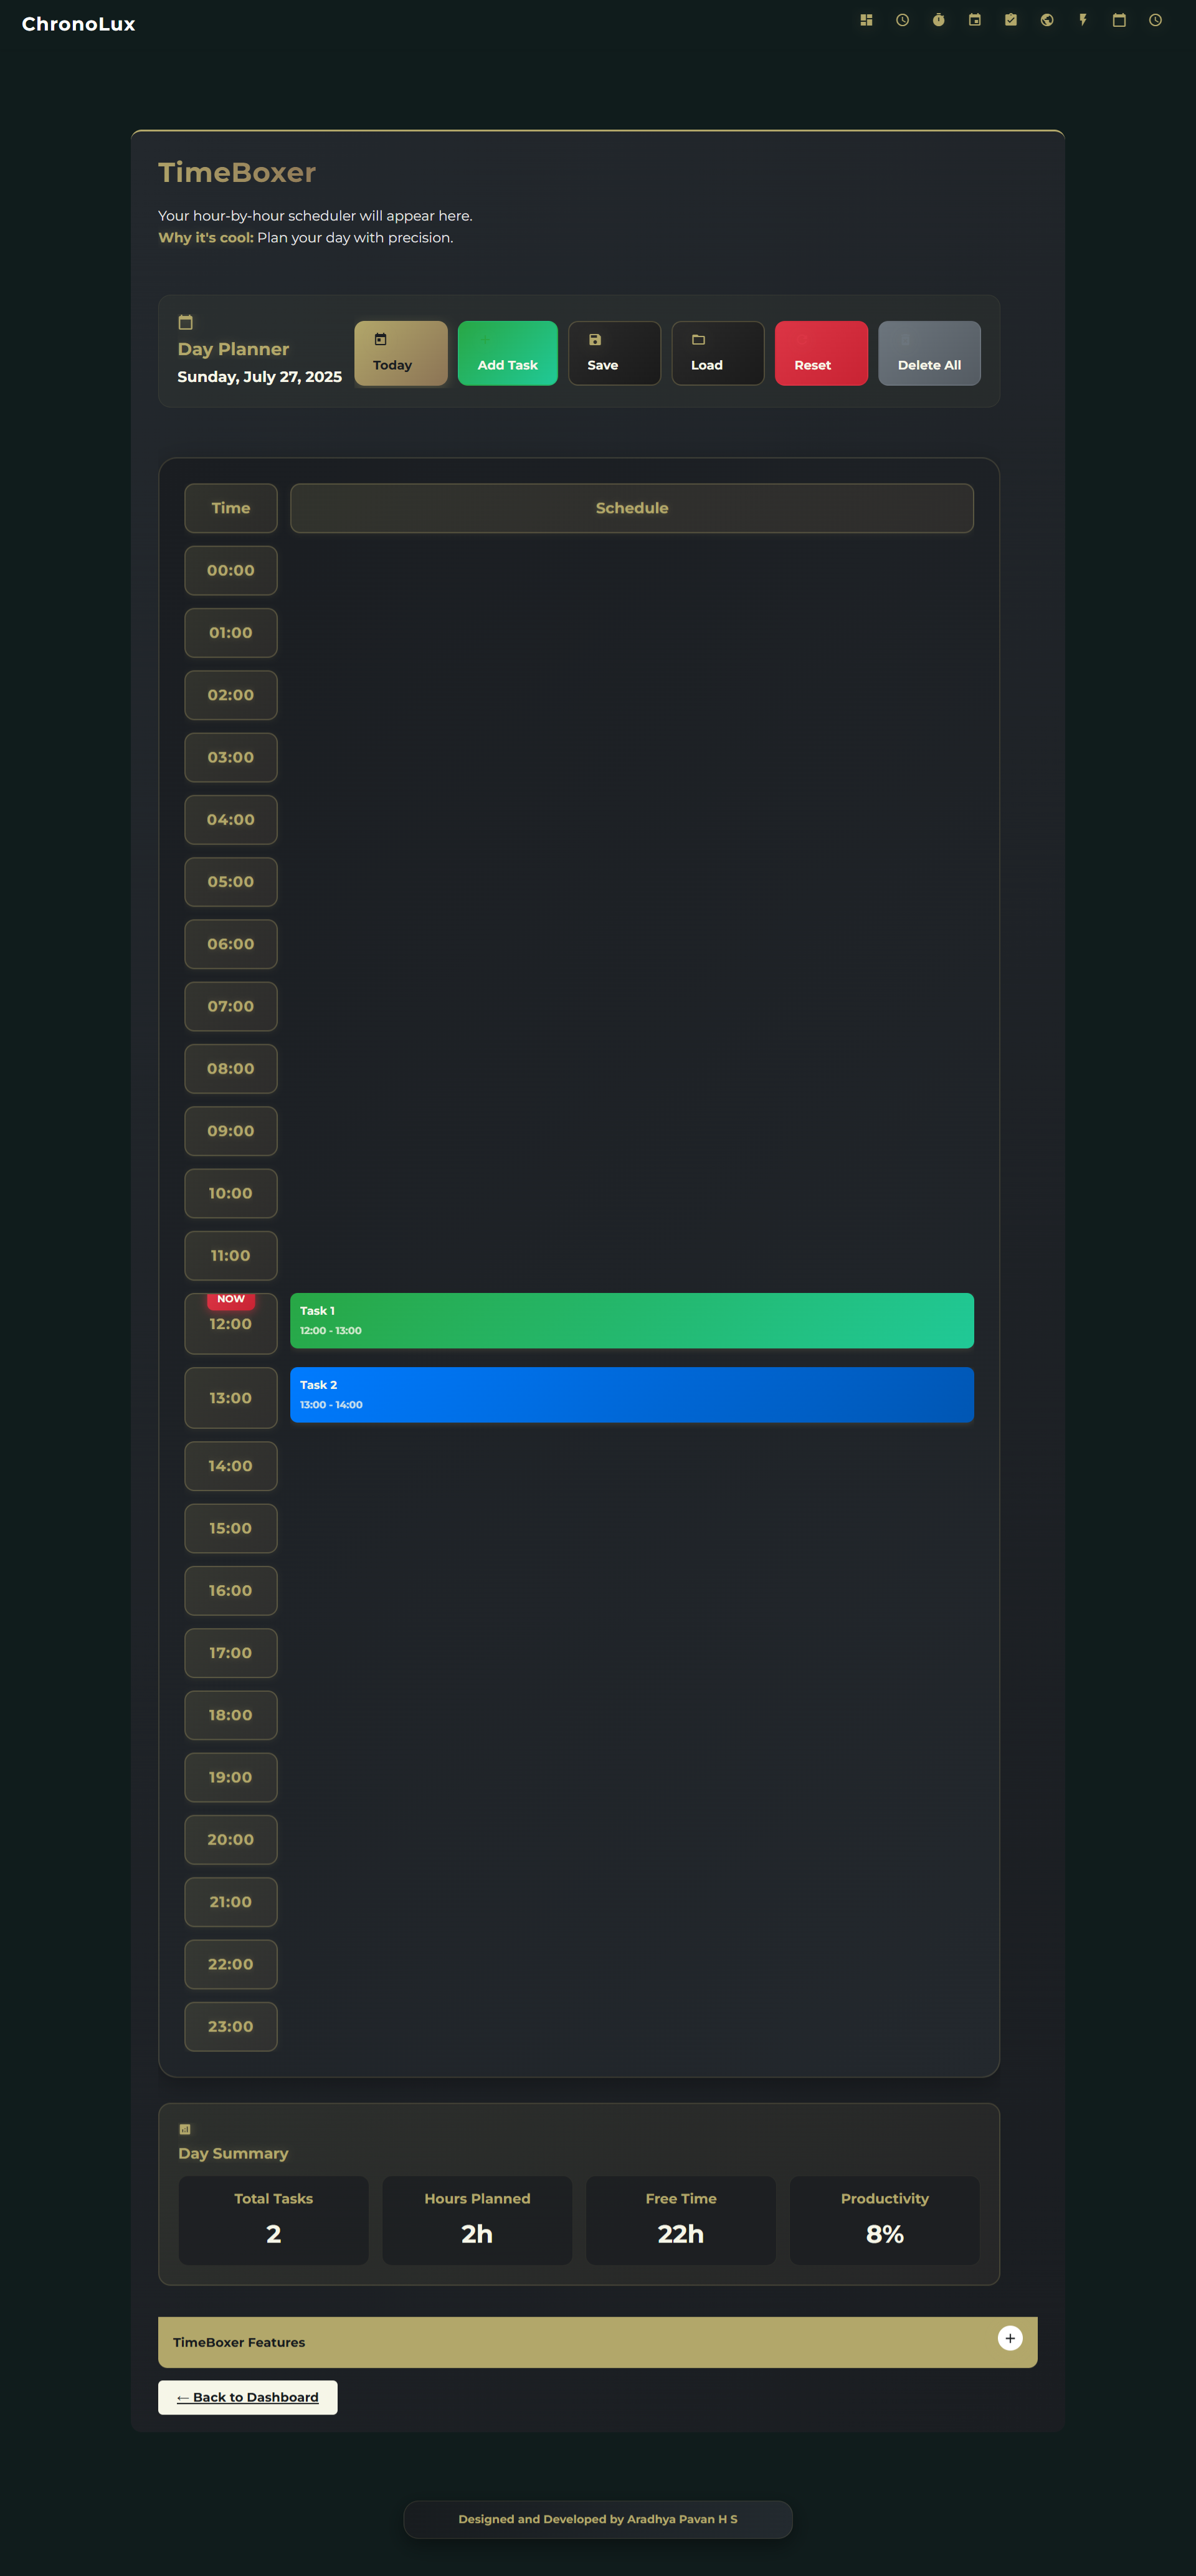Open the dashboard grid icon in navbar
Image resolution: width=1196 pixels, height=2576 pixels.
[866, 20]
